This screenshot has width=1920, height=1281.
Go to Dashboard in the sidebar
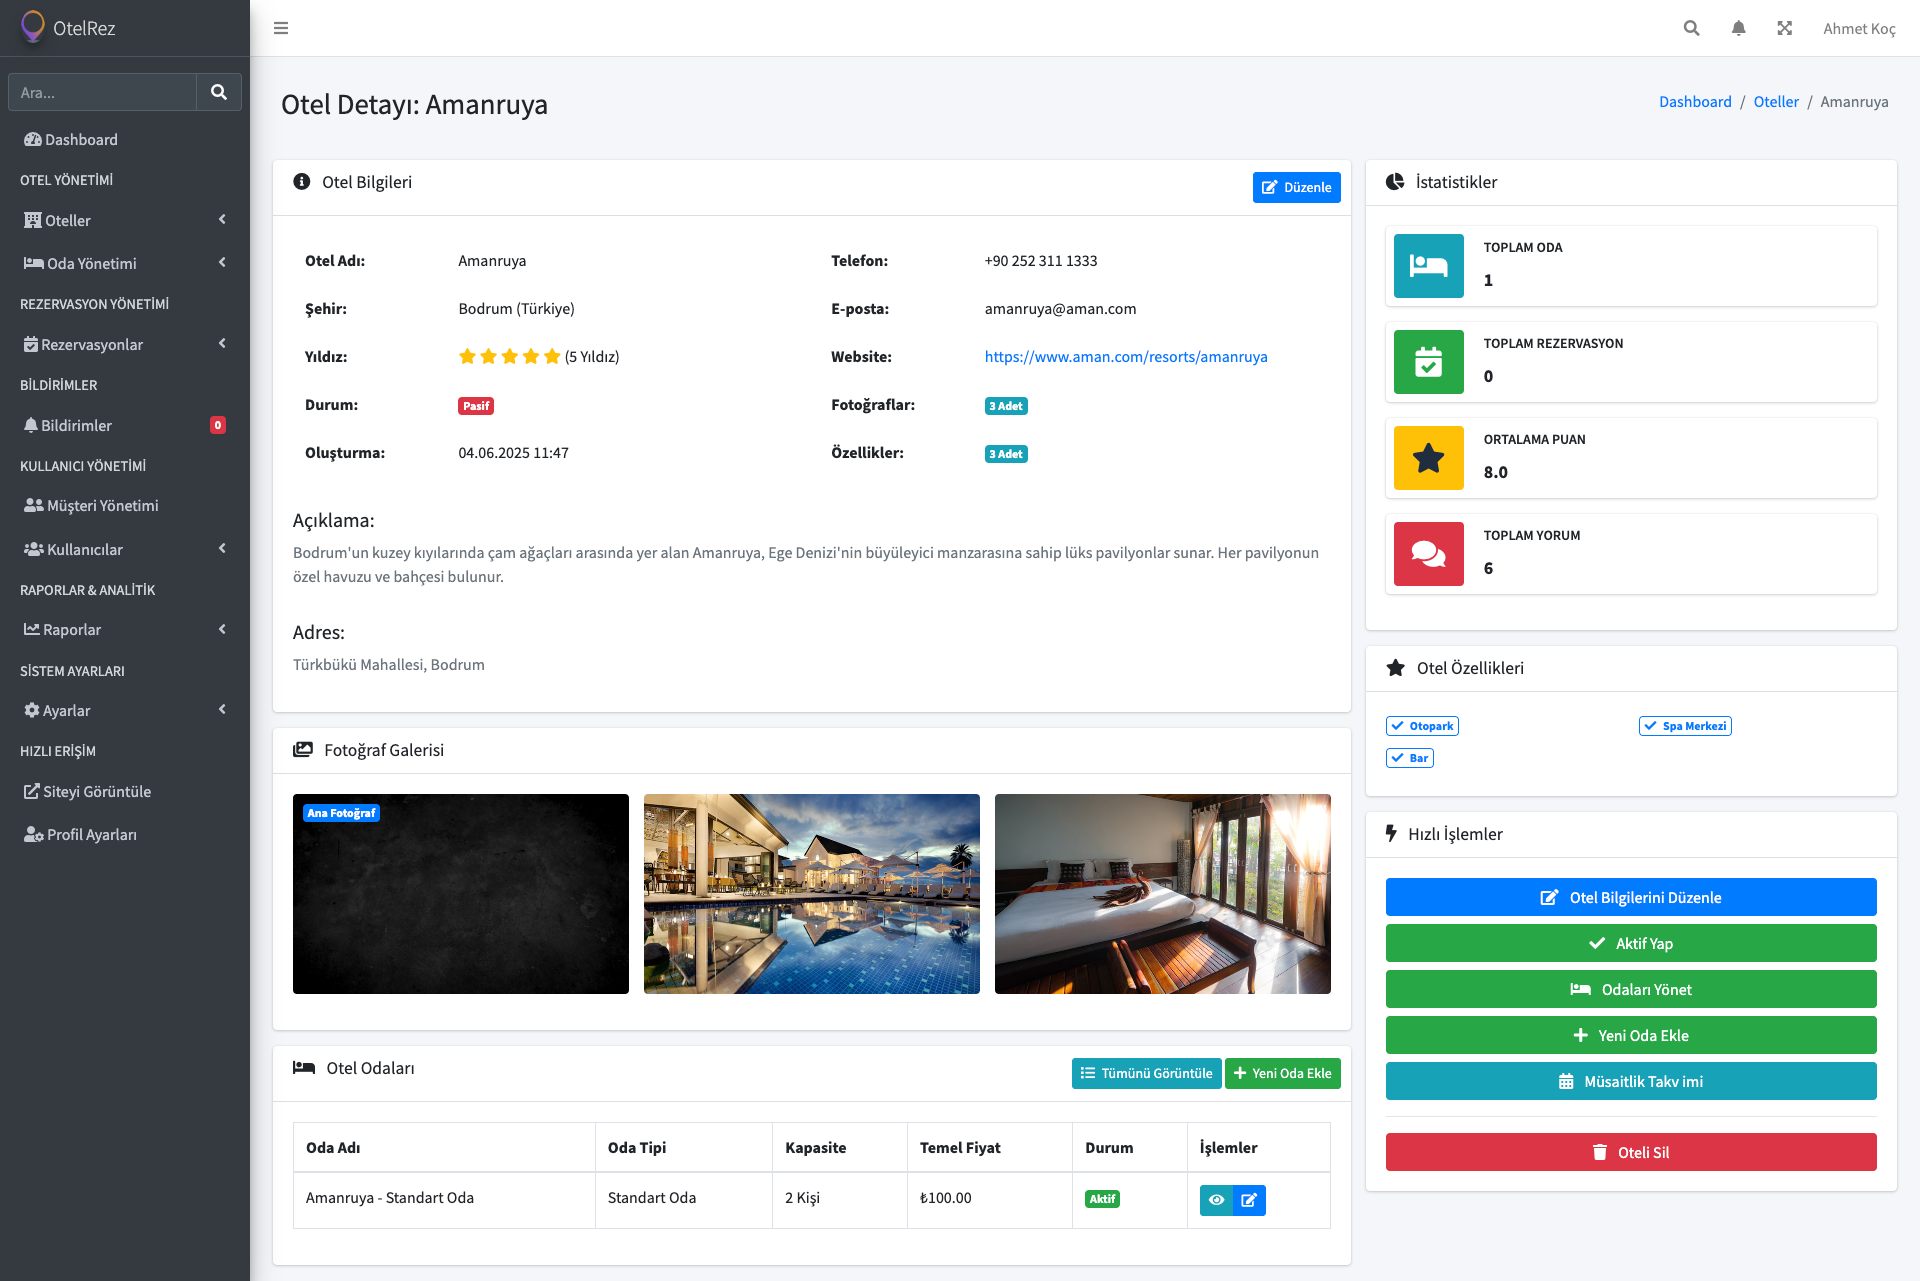[125, 139]
